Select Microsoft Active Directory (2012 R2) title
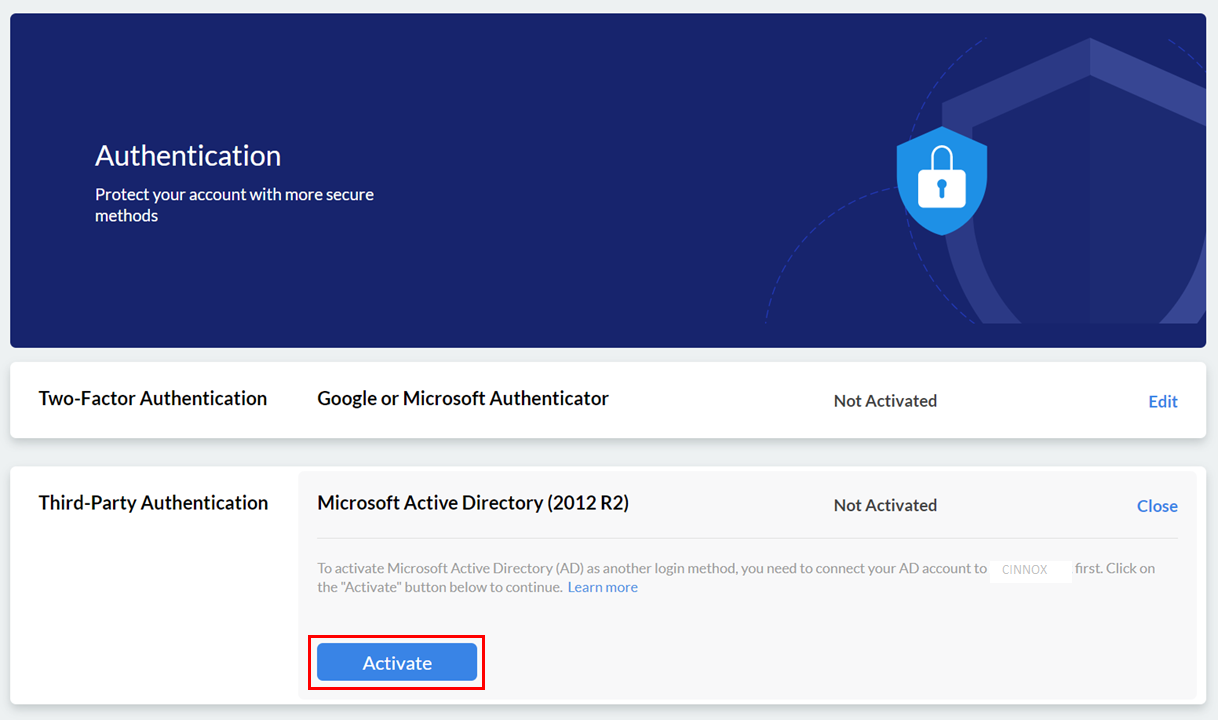1218x720 pixels. coord(473,503)
